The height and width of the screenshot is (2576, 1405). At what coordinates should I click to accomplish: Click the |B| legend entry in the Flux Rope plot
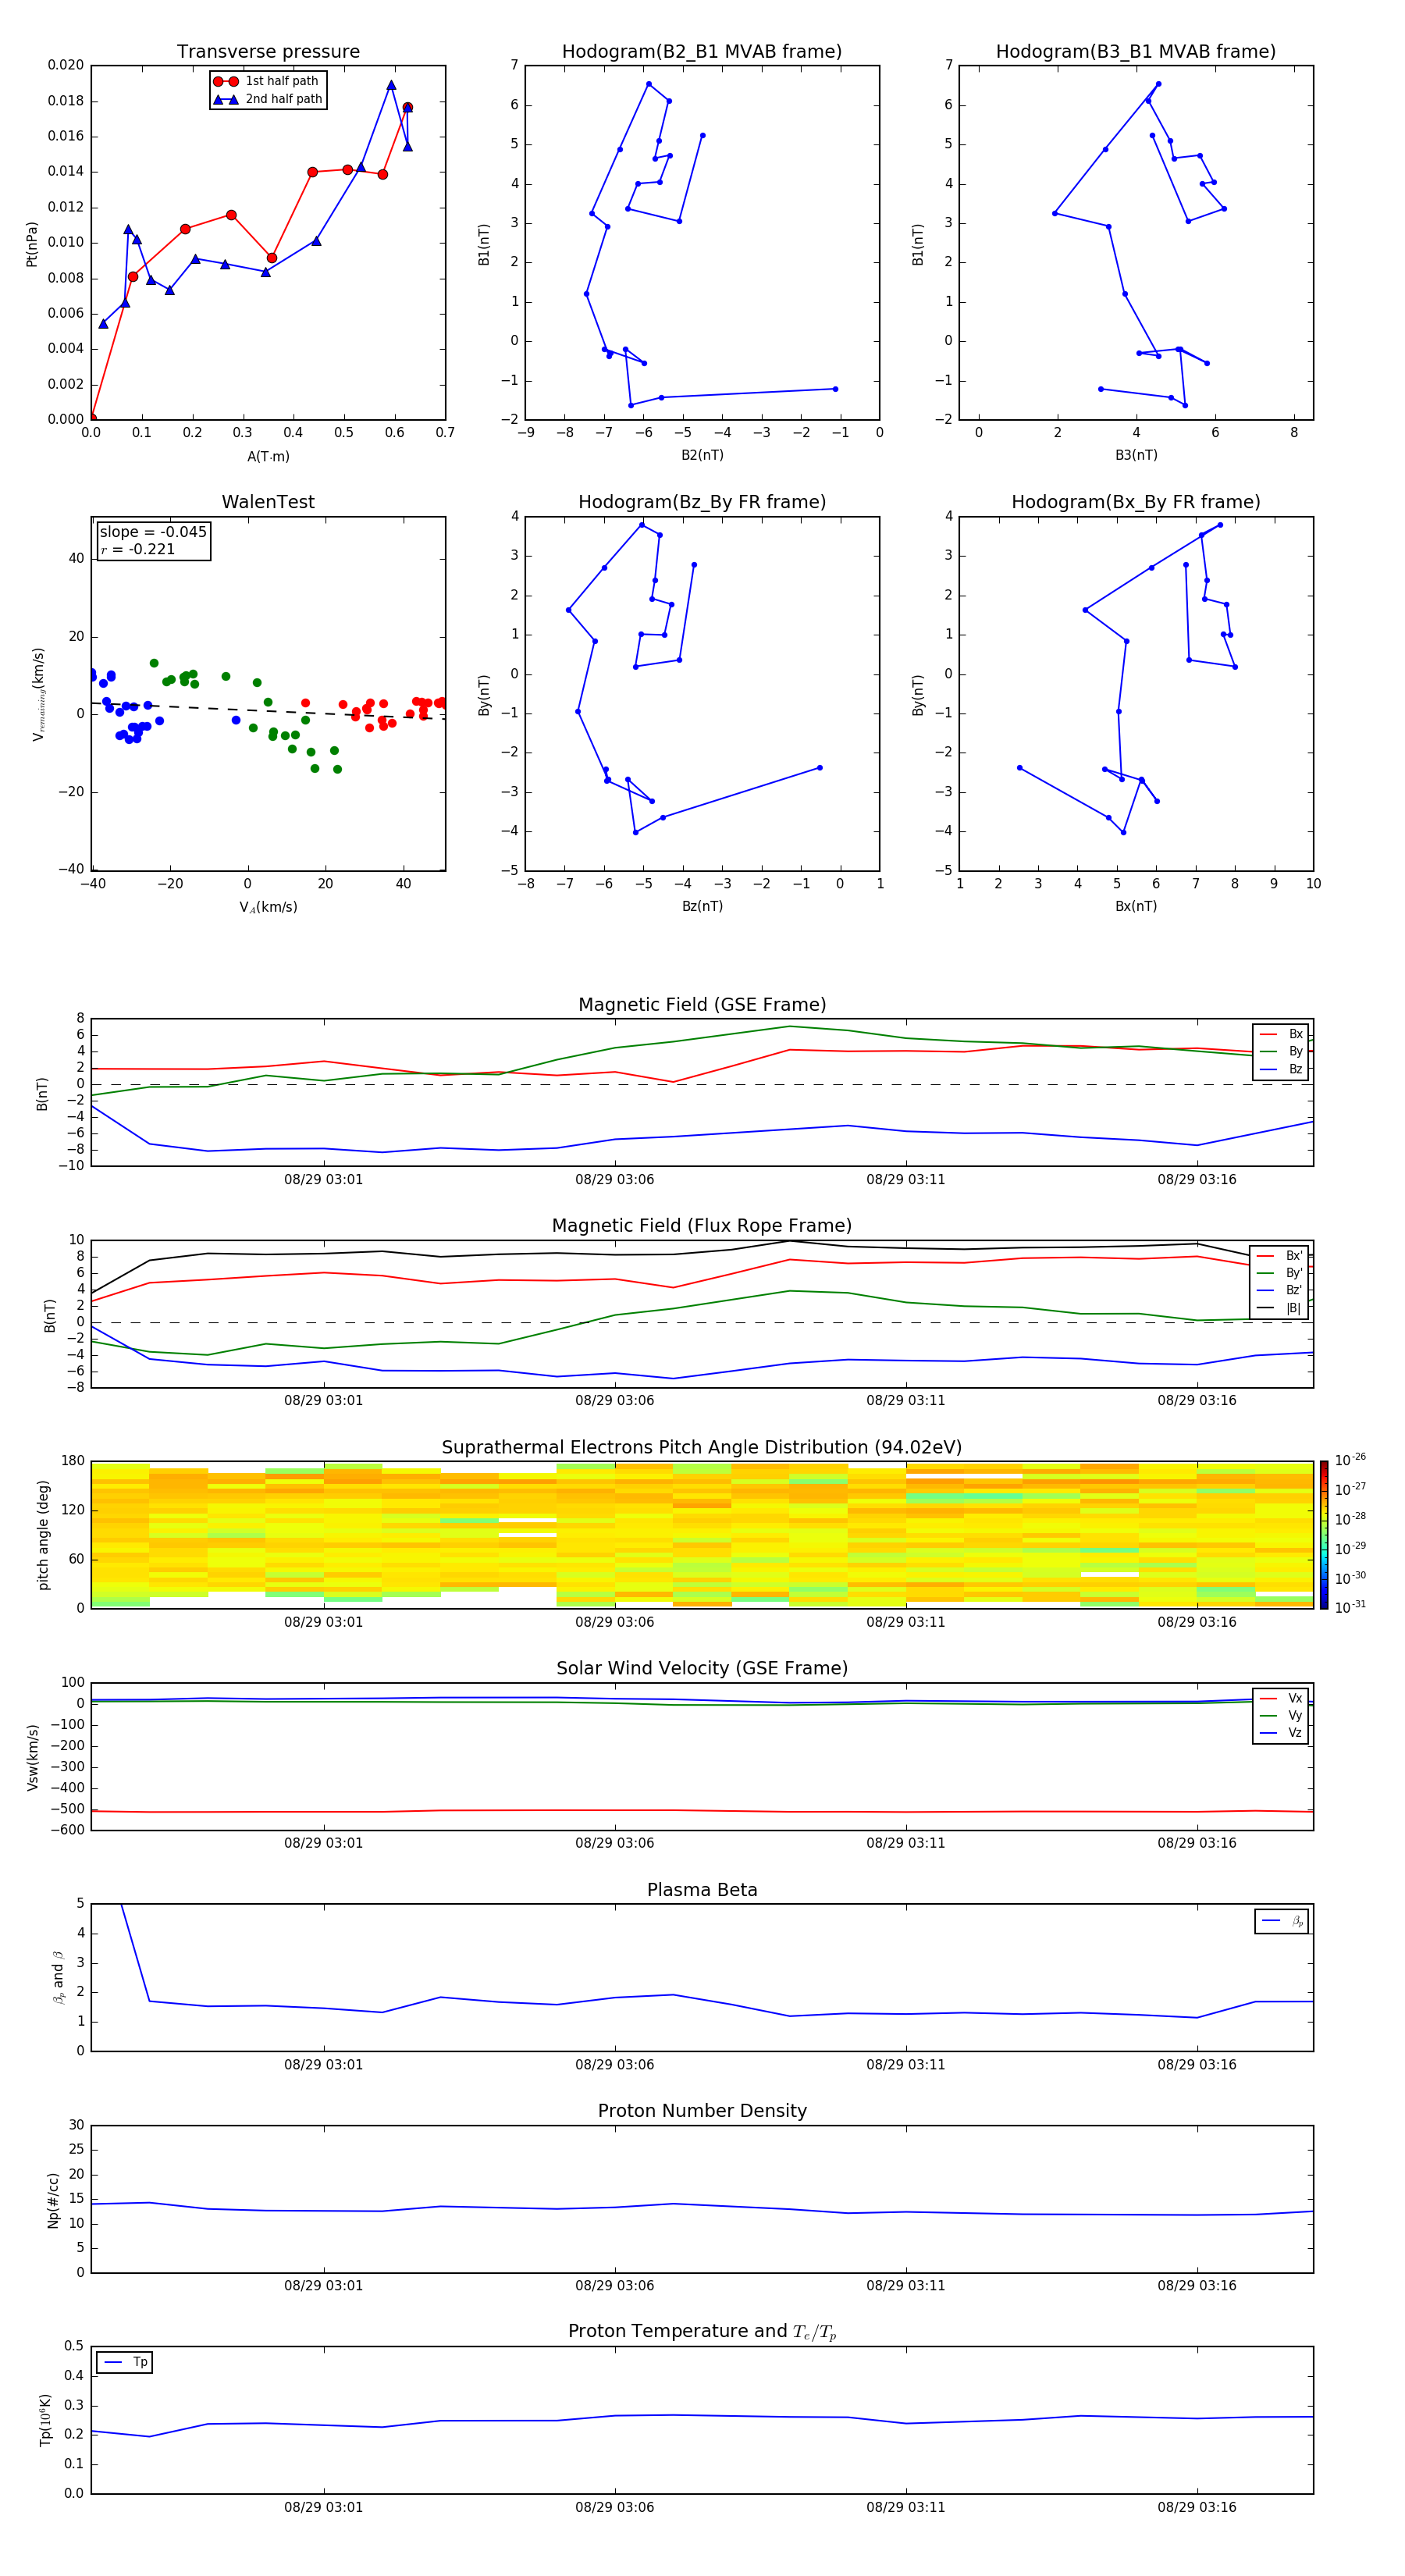1281,1307
